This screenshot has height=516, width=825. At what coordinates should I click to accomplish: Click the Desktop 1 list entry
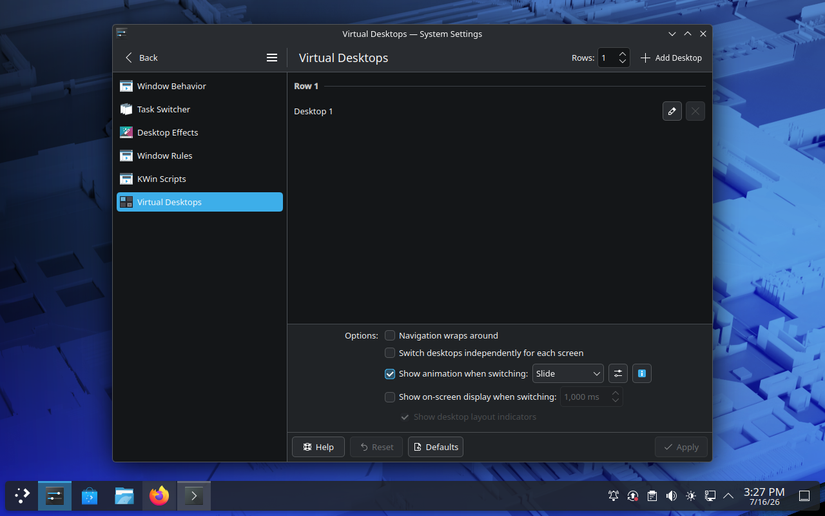coord(500,111)
